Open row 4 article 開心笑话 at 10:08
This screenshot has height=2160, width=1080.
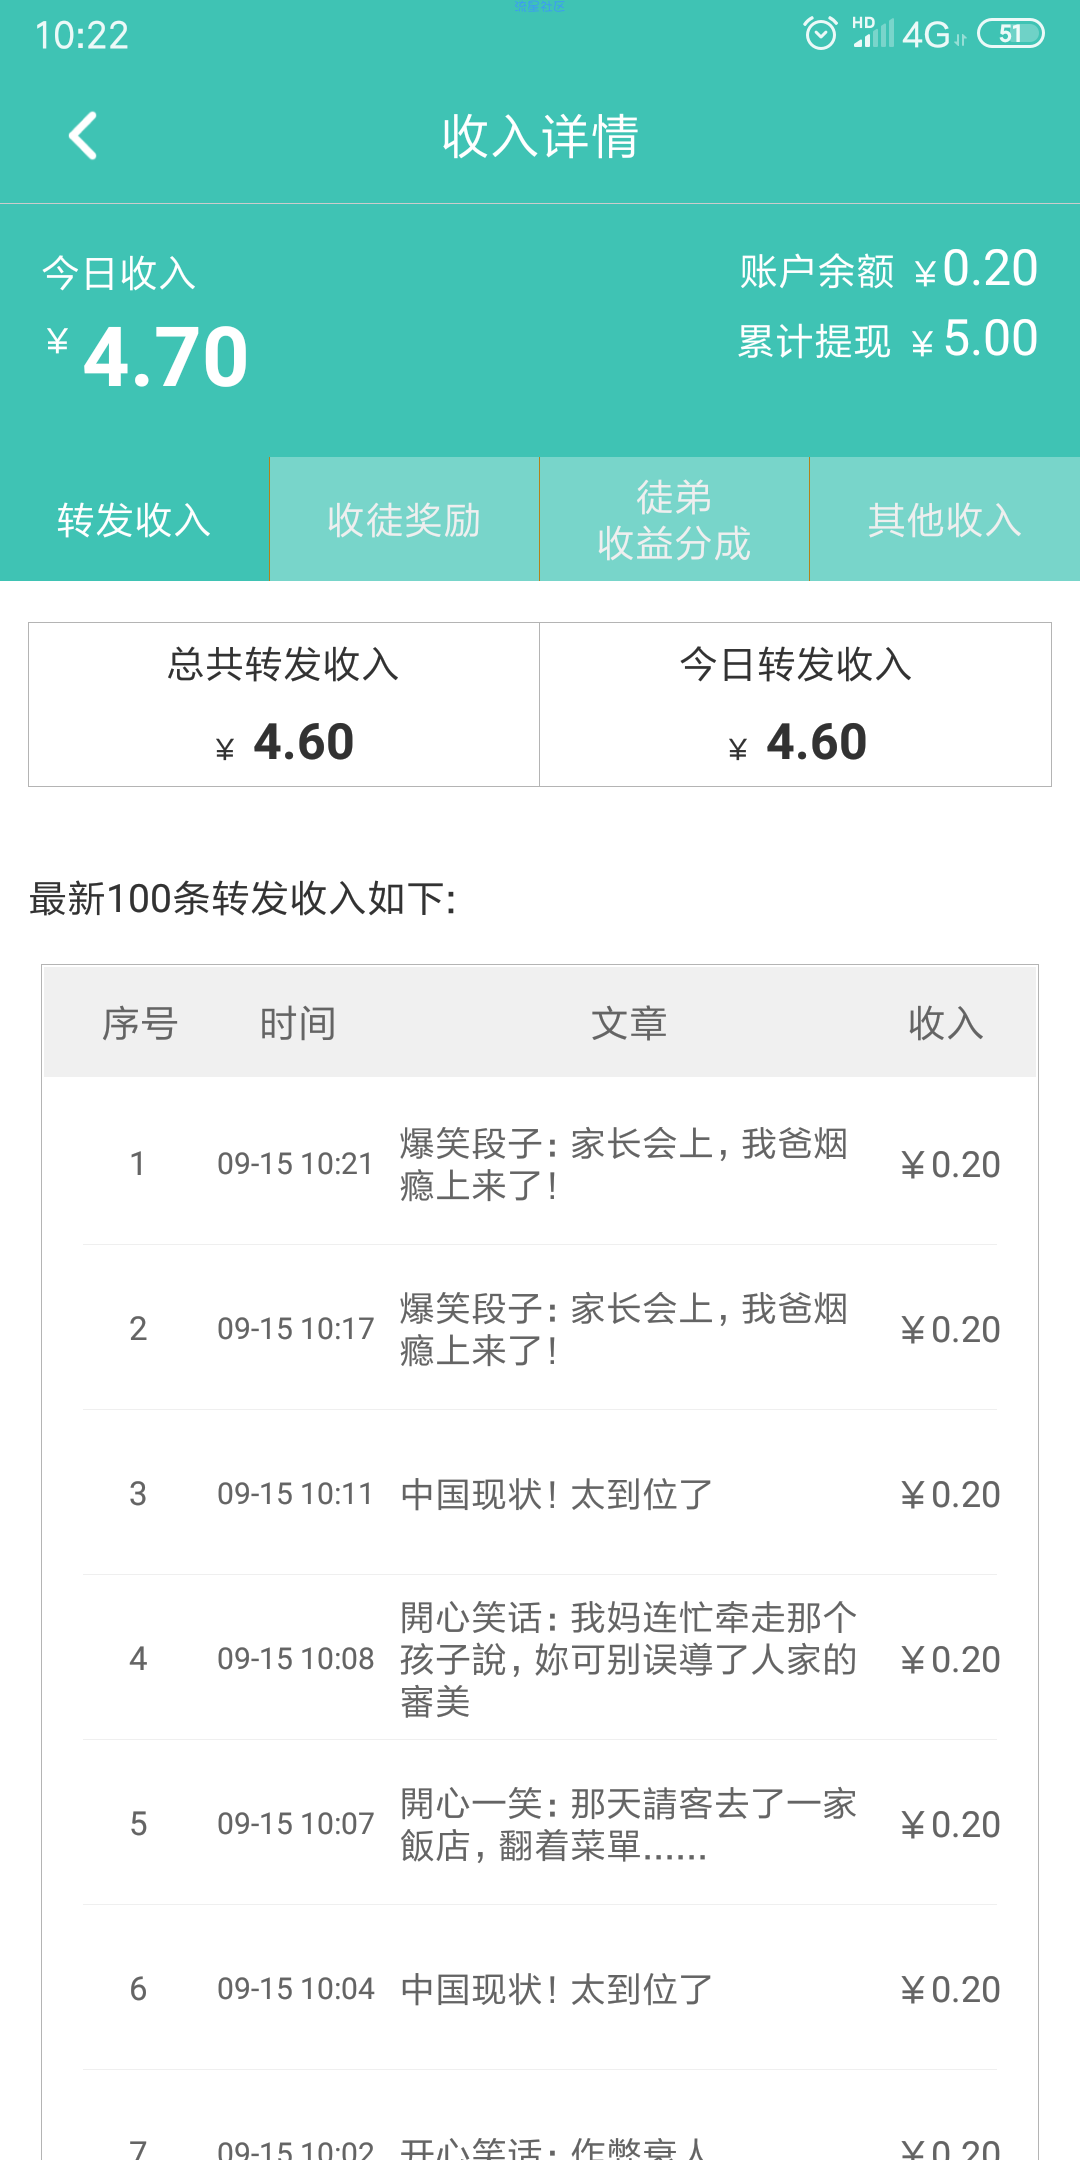click(x=540, y=1659)
